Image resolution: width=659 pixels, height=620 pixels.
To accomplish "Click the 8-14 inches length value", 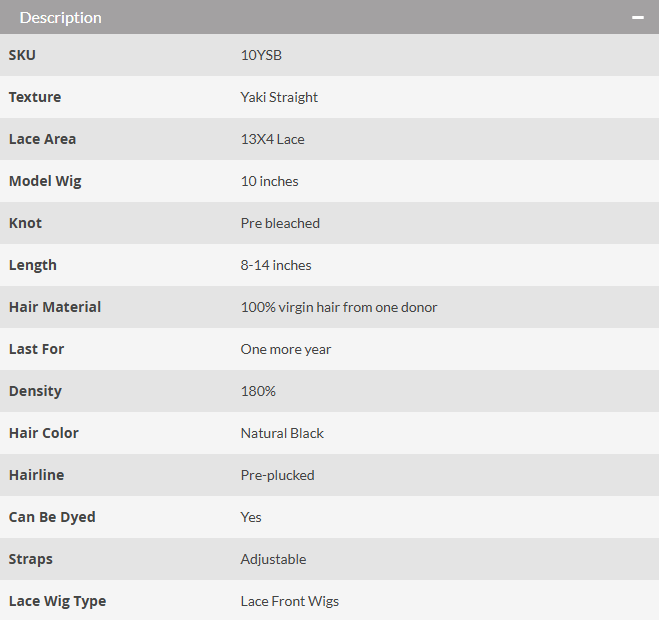I will 276,265.
